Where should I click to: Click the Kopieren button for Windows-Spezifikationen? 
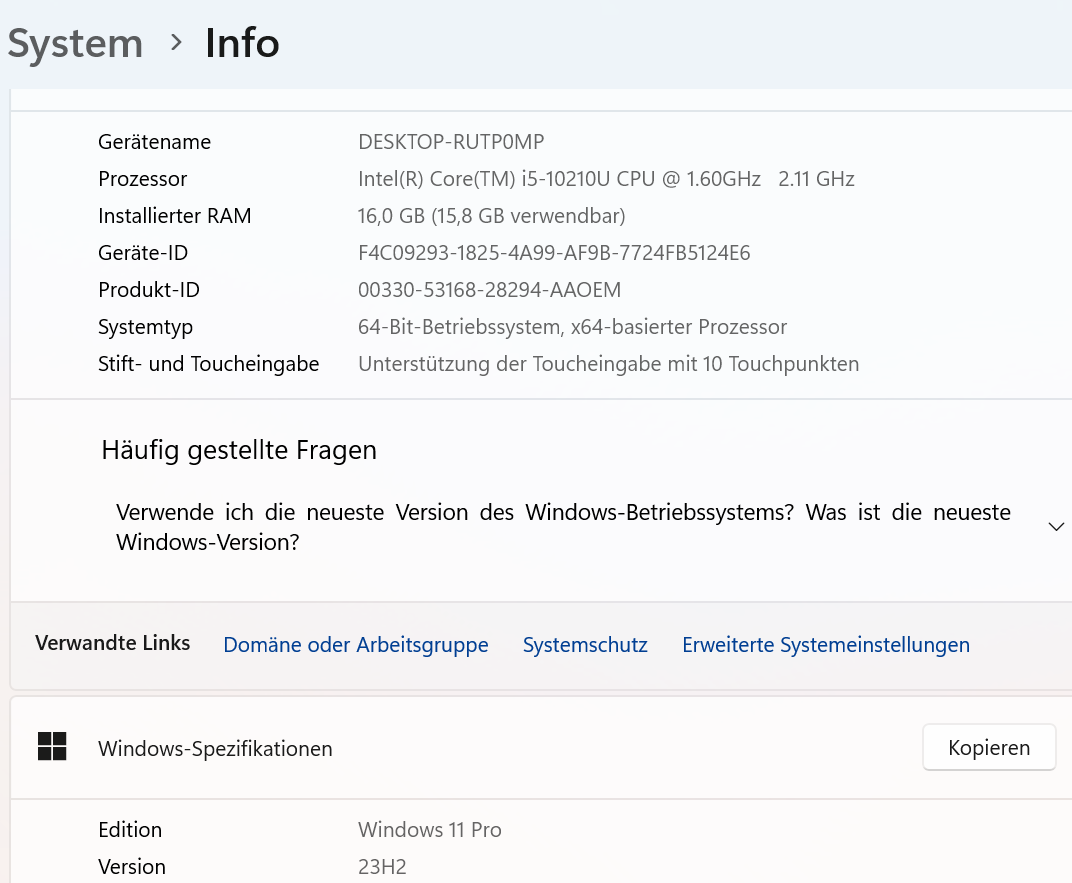click(x=989, y=747)
